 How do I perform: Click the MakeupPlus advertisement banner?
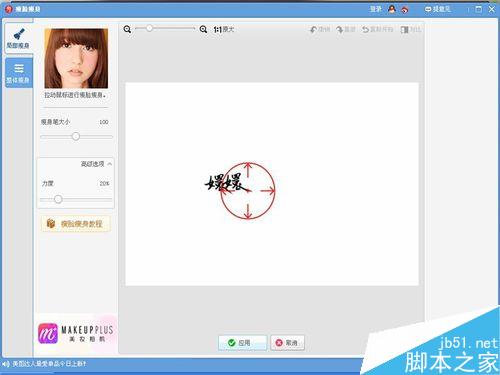(76, 333)
